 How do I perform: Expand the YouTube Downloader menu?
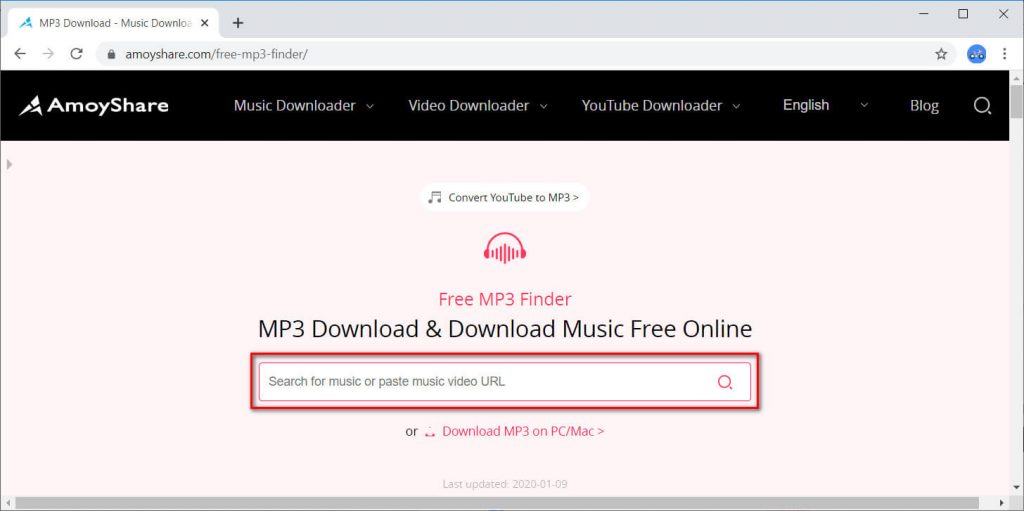coord(662,106)
